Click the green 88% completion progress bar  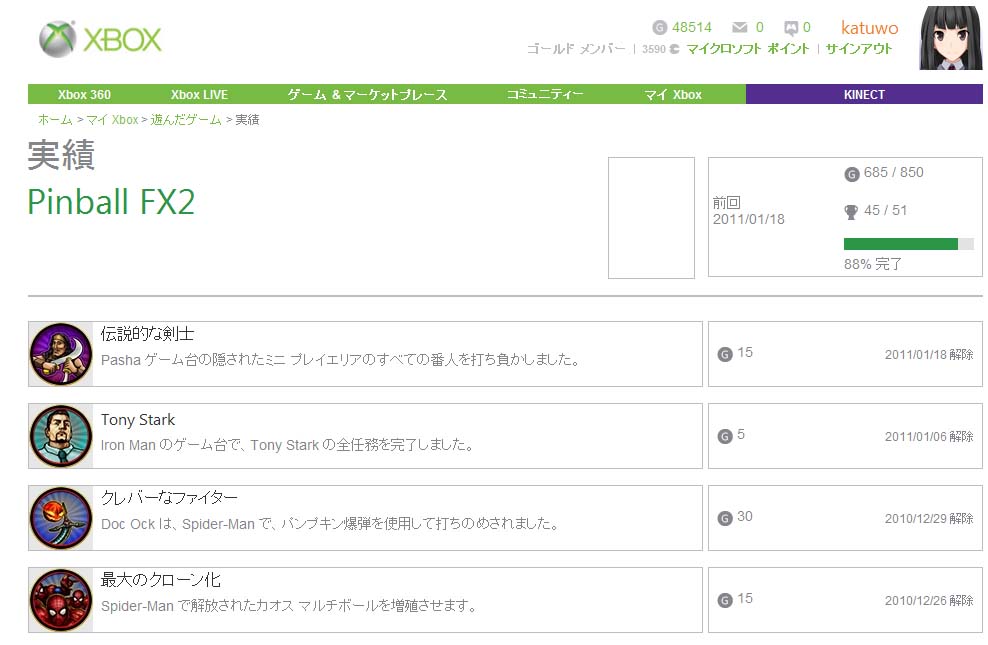pyautogui.click(x=909, y=244)
